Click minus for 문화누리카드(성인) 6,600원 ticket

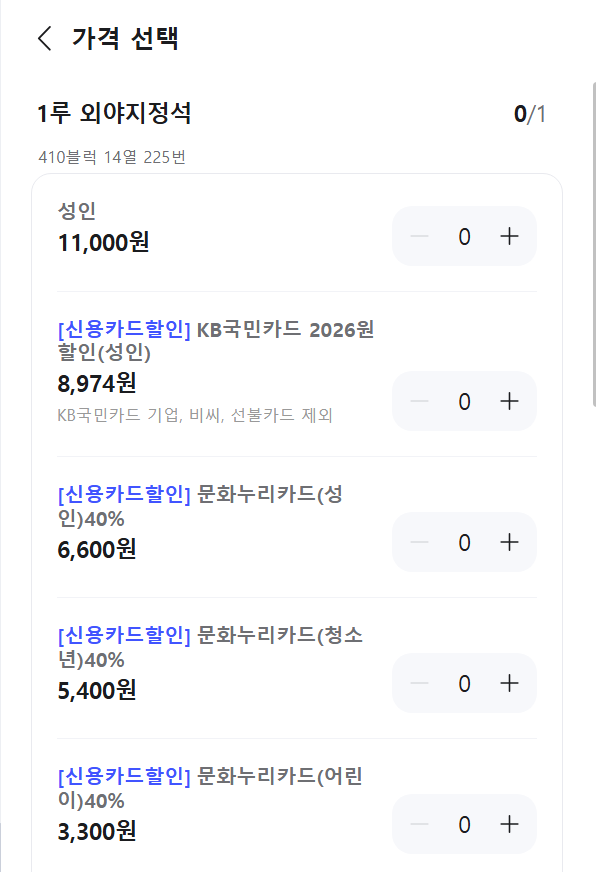point(419,542)
